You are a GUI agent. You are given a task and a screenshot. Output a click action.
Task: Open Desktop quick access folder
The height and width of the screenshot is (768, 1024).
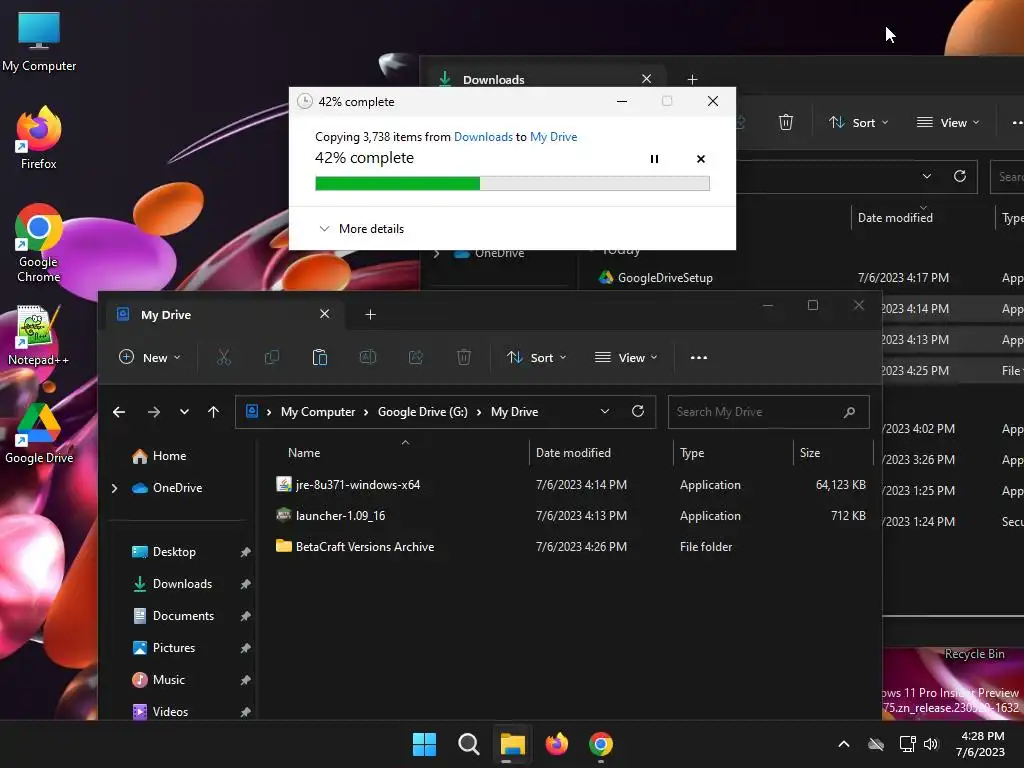click(x=164, y=552)
